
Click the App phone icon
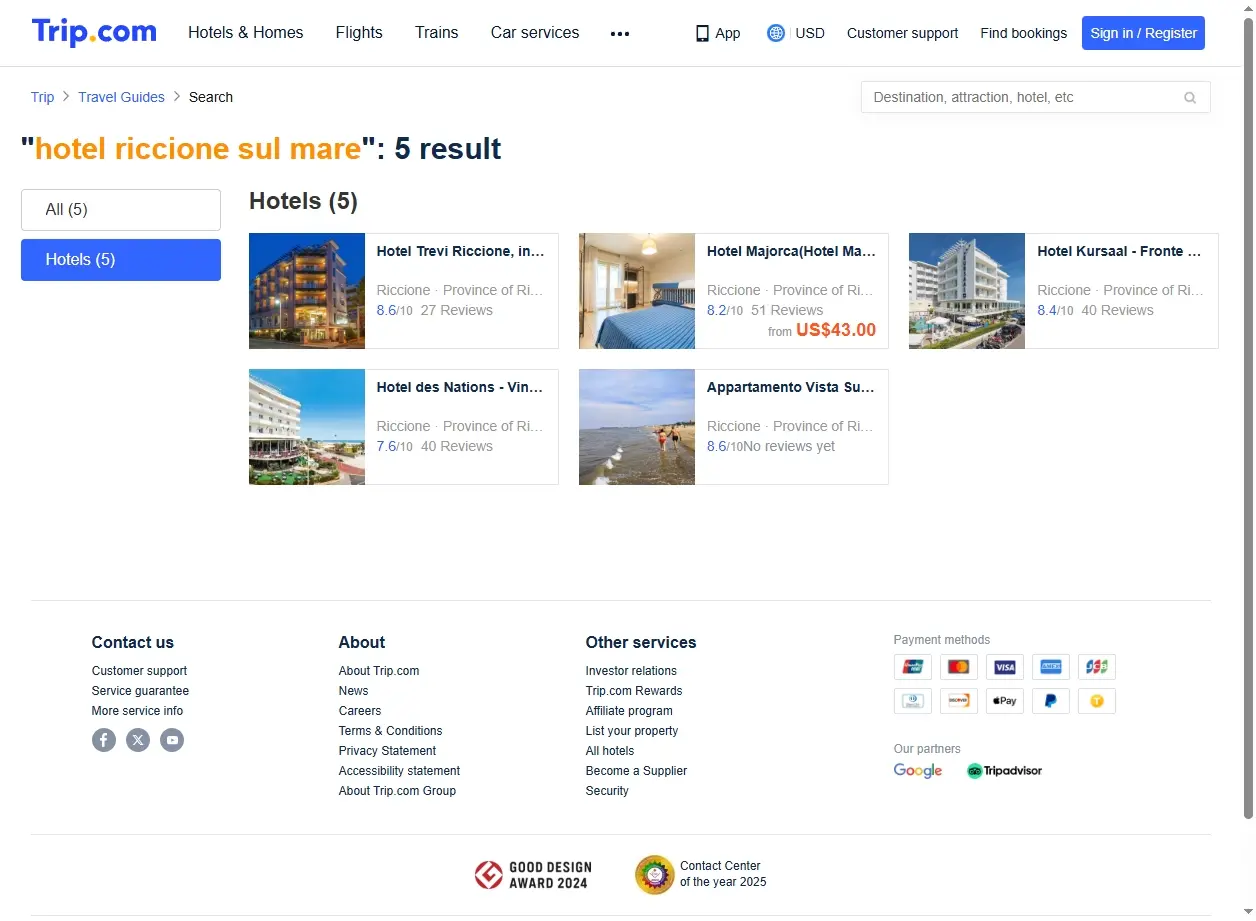coord(702,33)
